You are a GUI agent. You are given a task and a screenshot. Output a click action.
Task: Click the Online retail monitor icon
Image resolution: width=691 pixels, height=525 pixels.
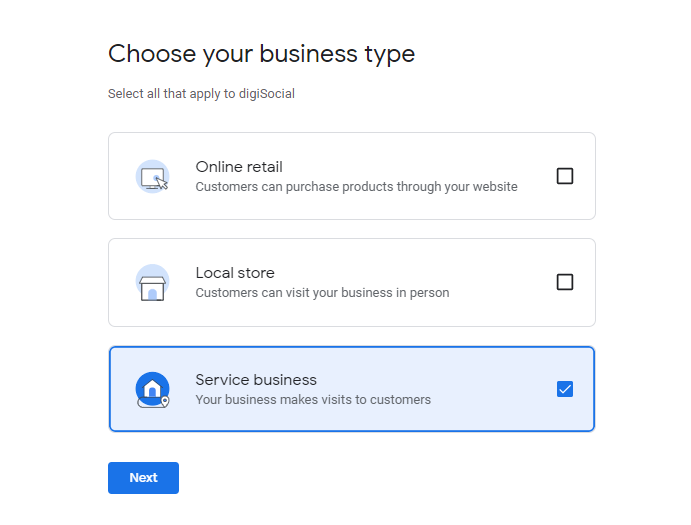[152, 177]
